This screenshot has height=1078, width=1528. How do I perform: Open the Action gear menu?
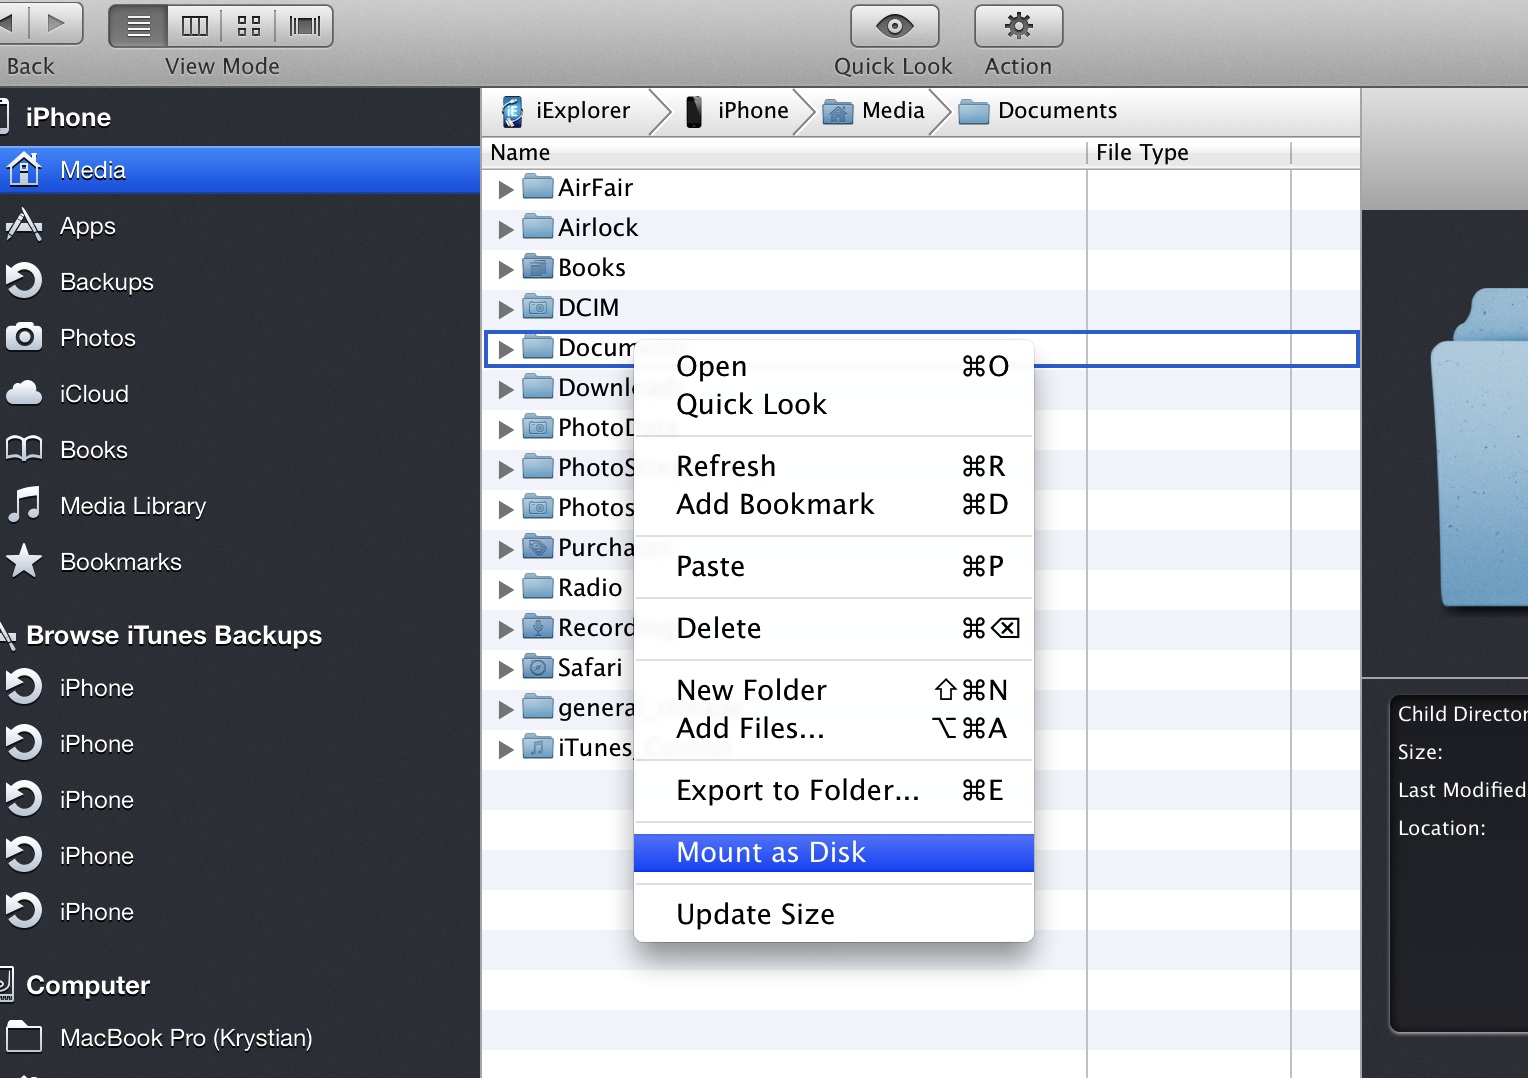pyautogui.click(x=1018, y=26)
